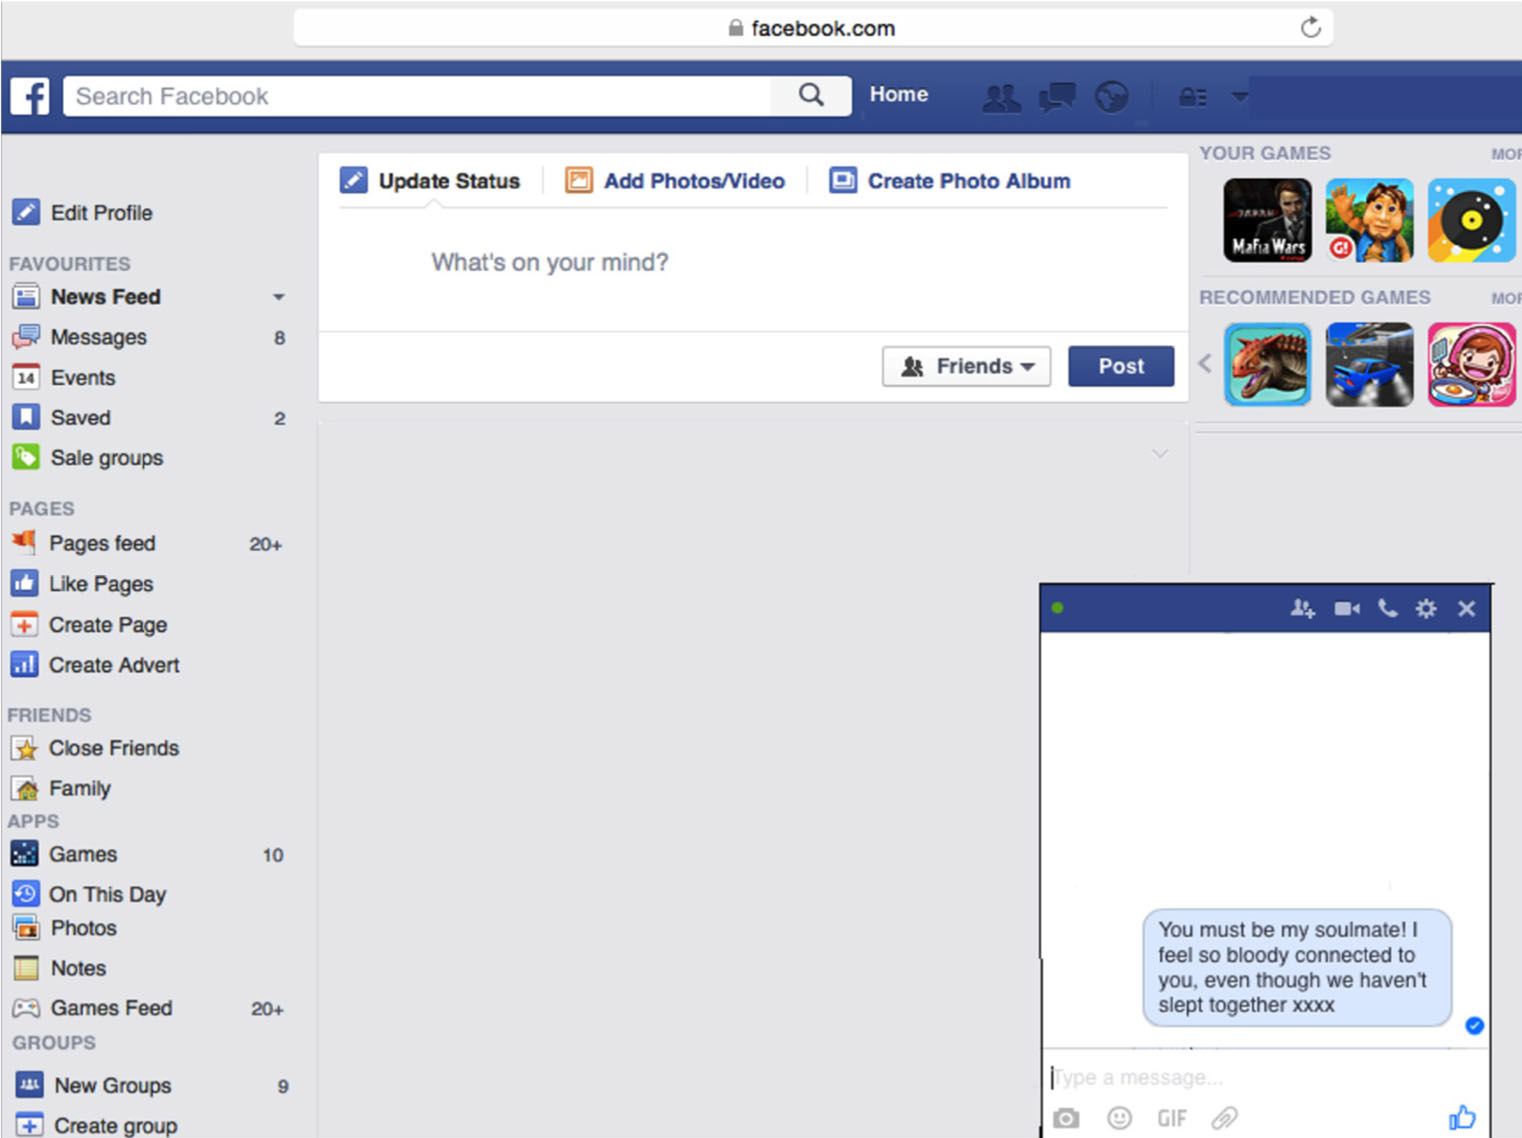The height and width of the screenshot is (1138, 1522).
Task: Open the Friends audience selector
Action: pos(966,366)
